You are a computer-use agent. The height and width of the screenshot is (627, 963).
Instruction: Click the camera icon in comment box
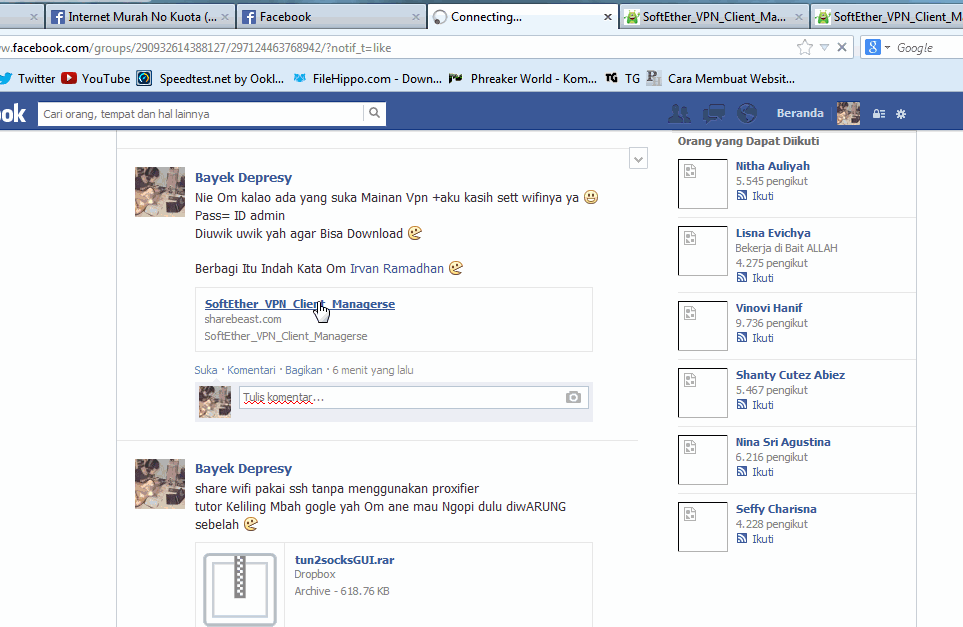tap(573, 397)
